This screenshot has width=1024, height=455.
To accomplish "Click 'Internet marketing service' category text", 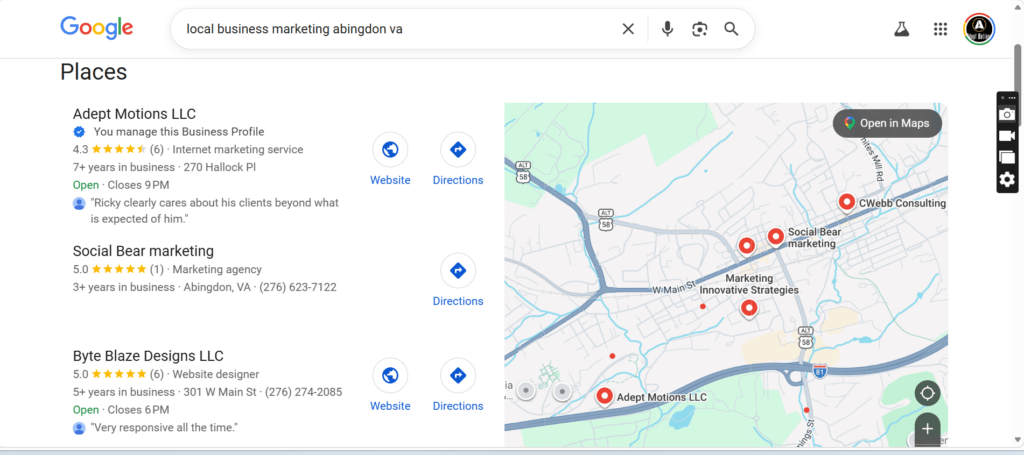I will tap(238, 149).
